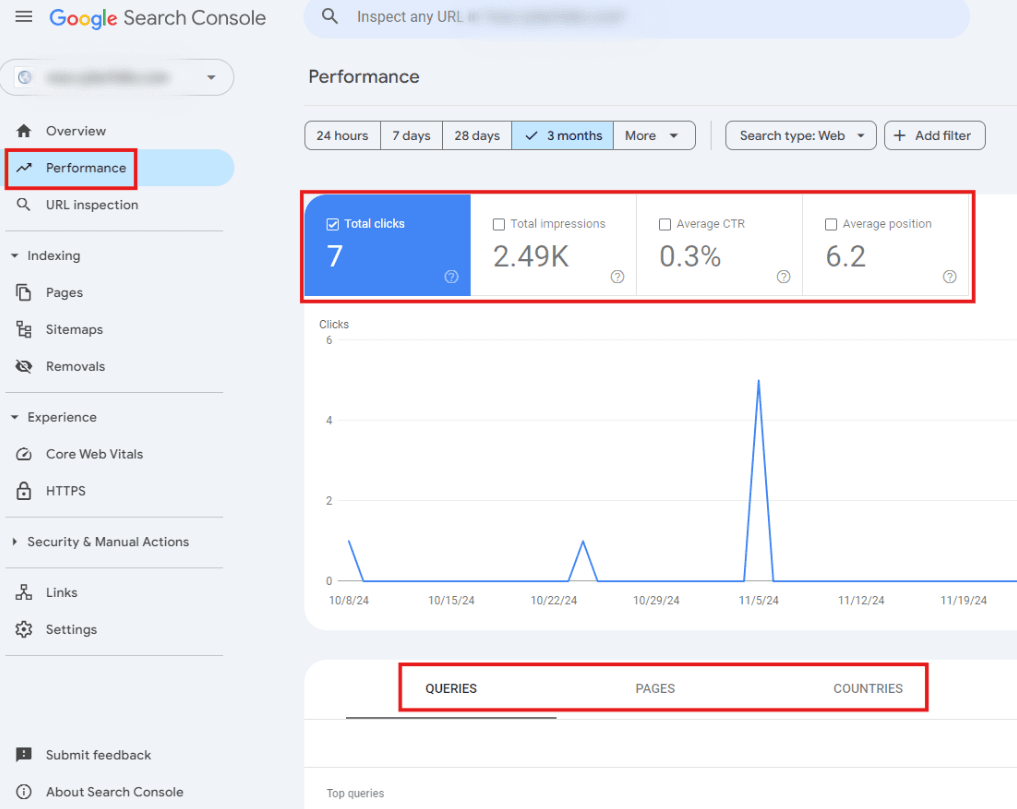Click the URL inspection magnifier icon
Image resolution: width=1017 pixels, height=809 pixels.
(24, 204)
